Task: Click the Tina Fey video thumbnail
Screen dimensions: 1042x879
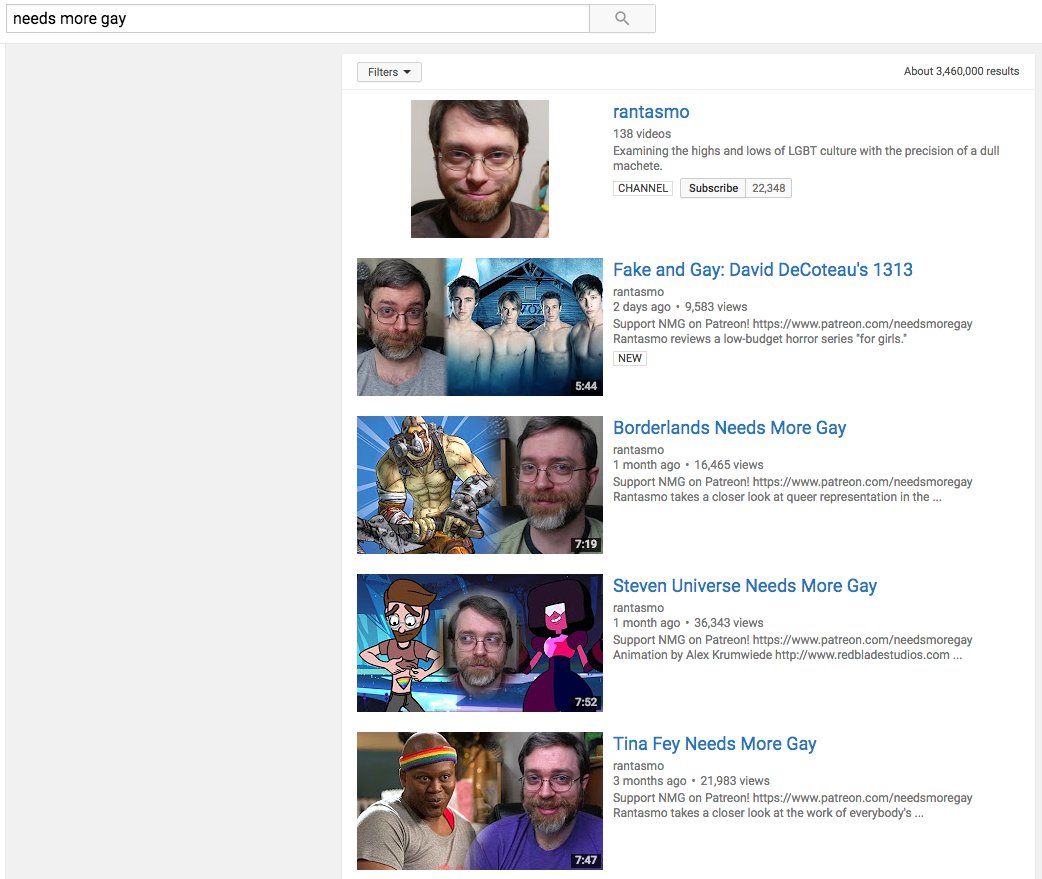Action: [480, 801]
